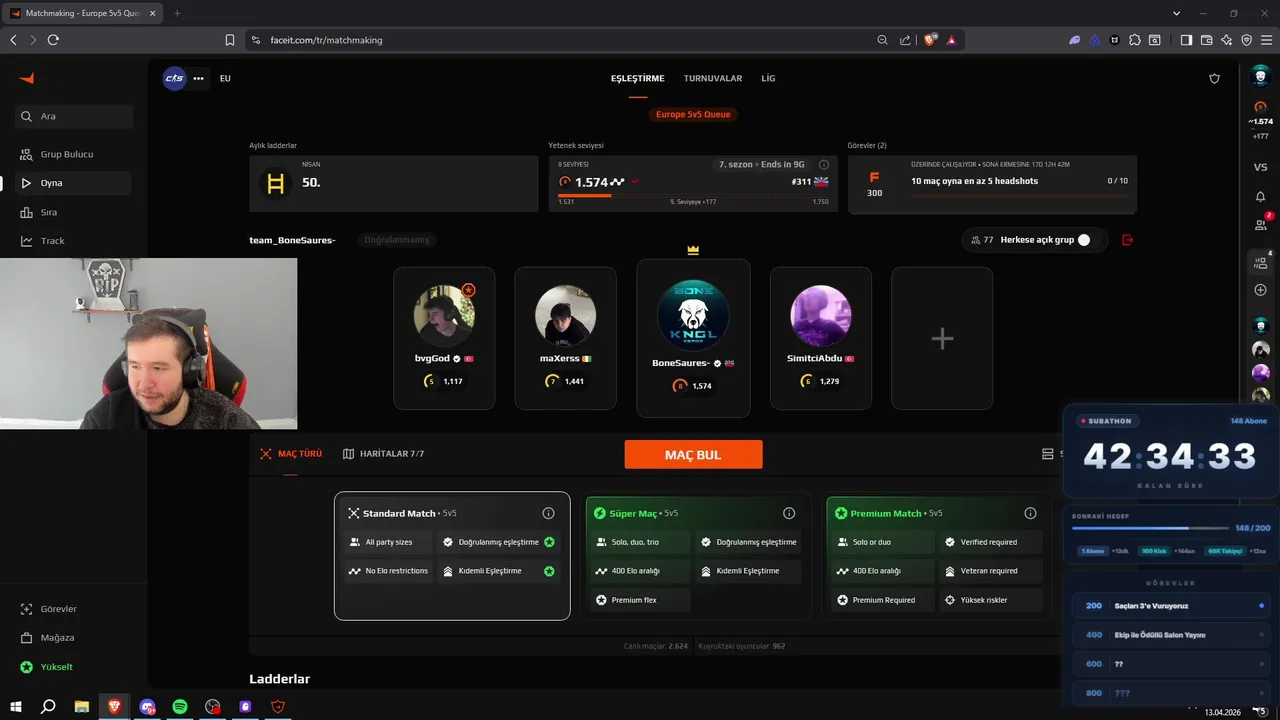Click the Europe 5v5 Queue badge
This screenshot has height=720, width=1280.
693,114
